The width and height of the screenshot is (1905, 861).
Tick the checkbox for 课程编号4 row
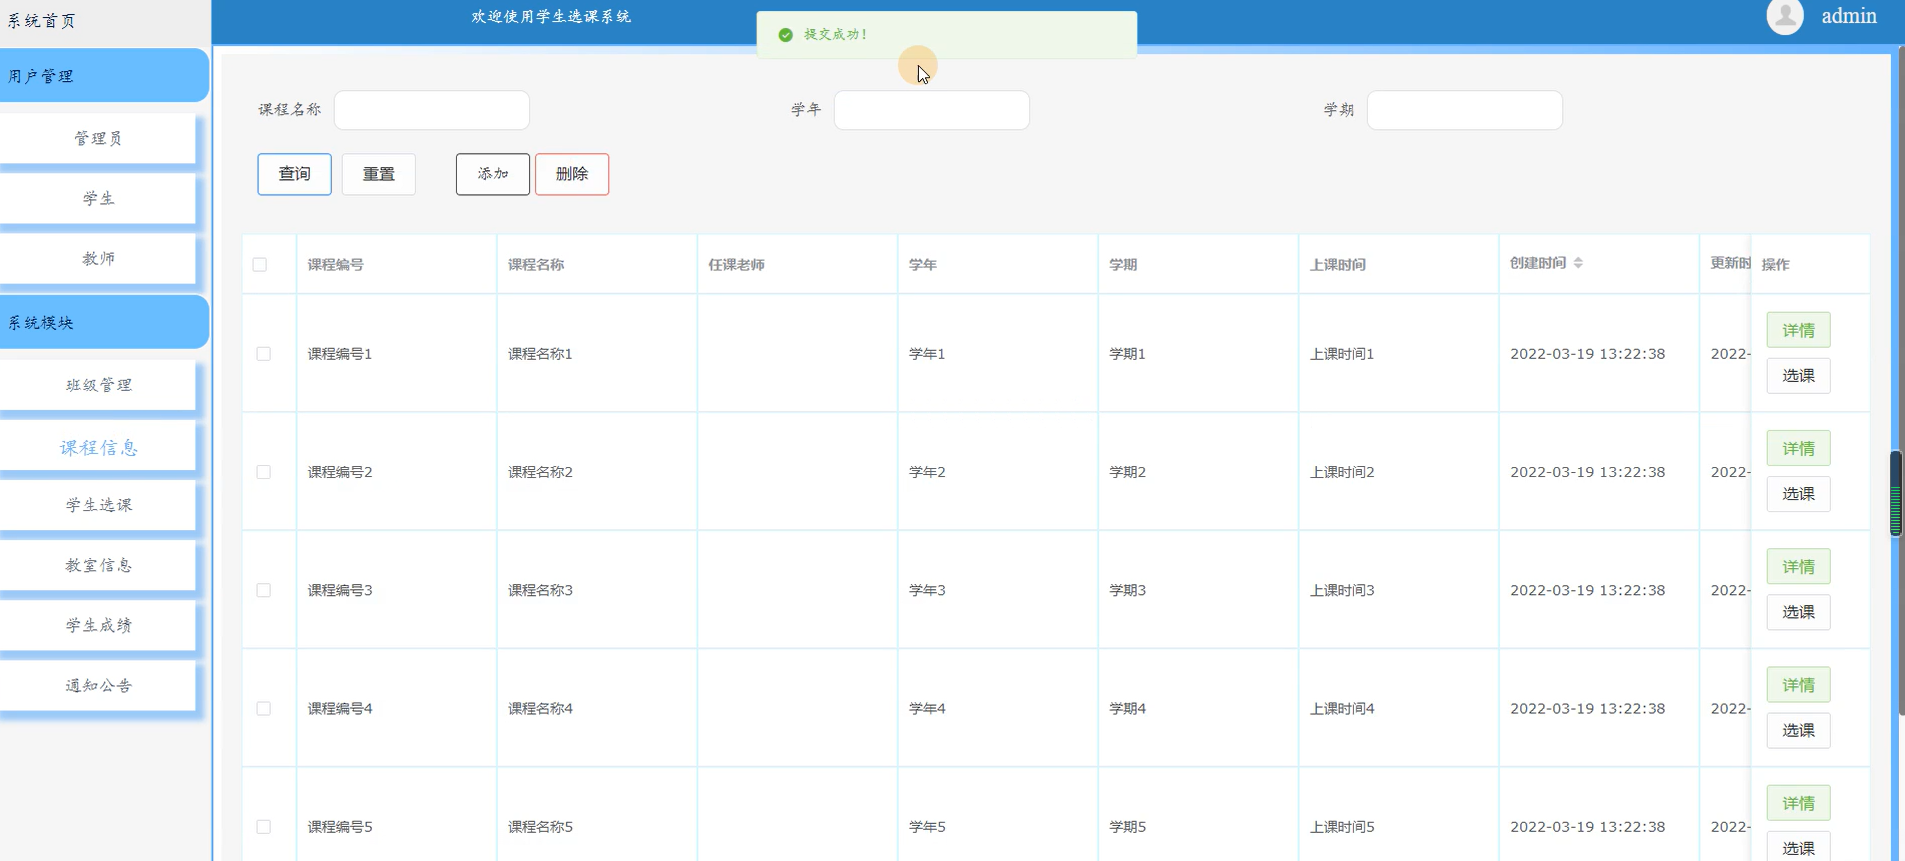pos(264,708)
